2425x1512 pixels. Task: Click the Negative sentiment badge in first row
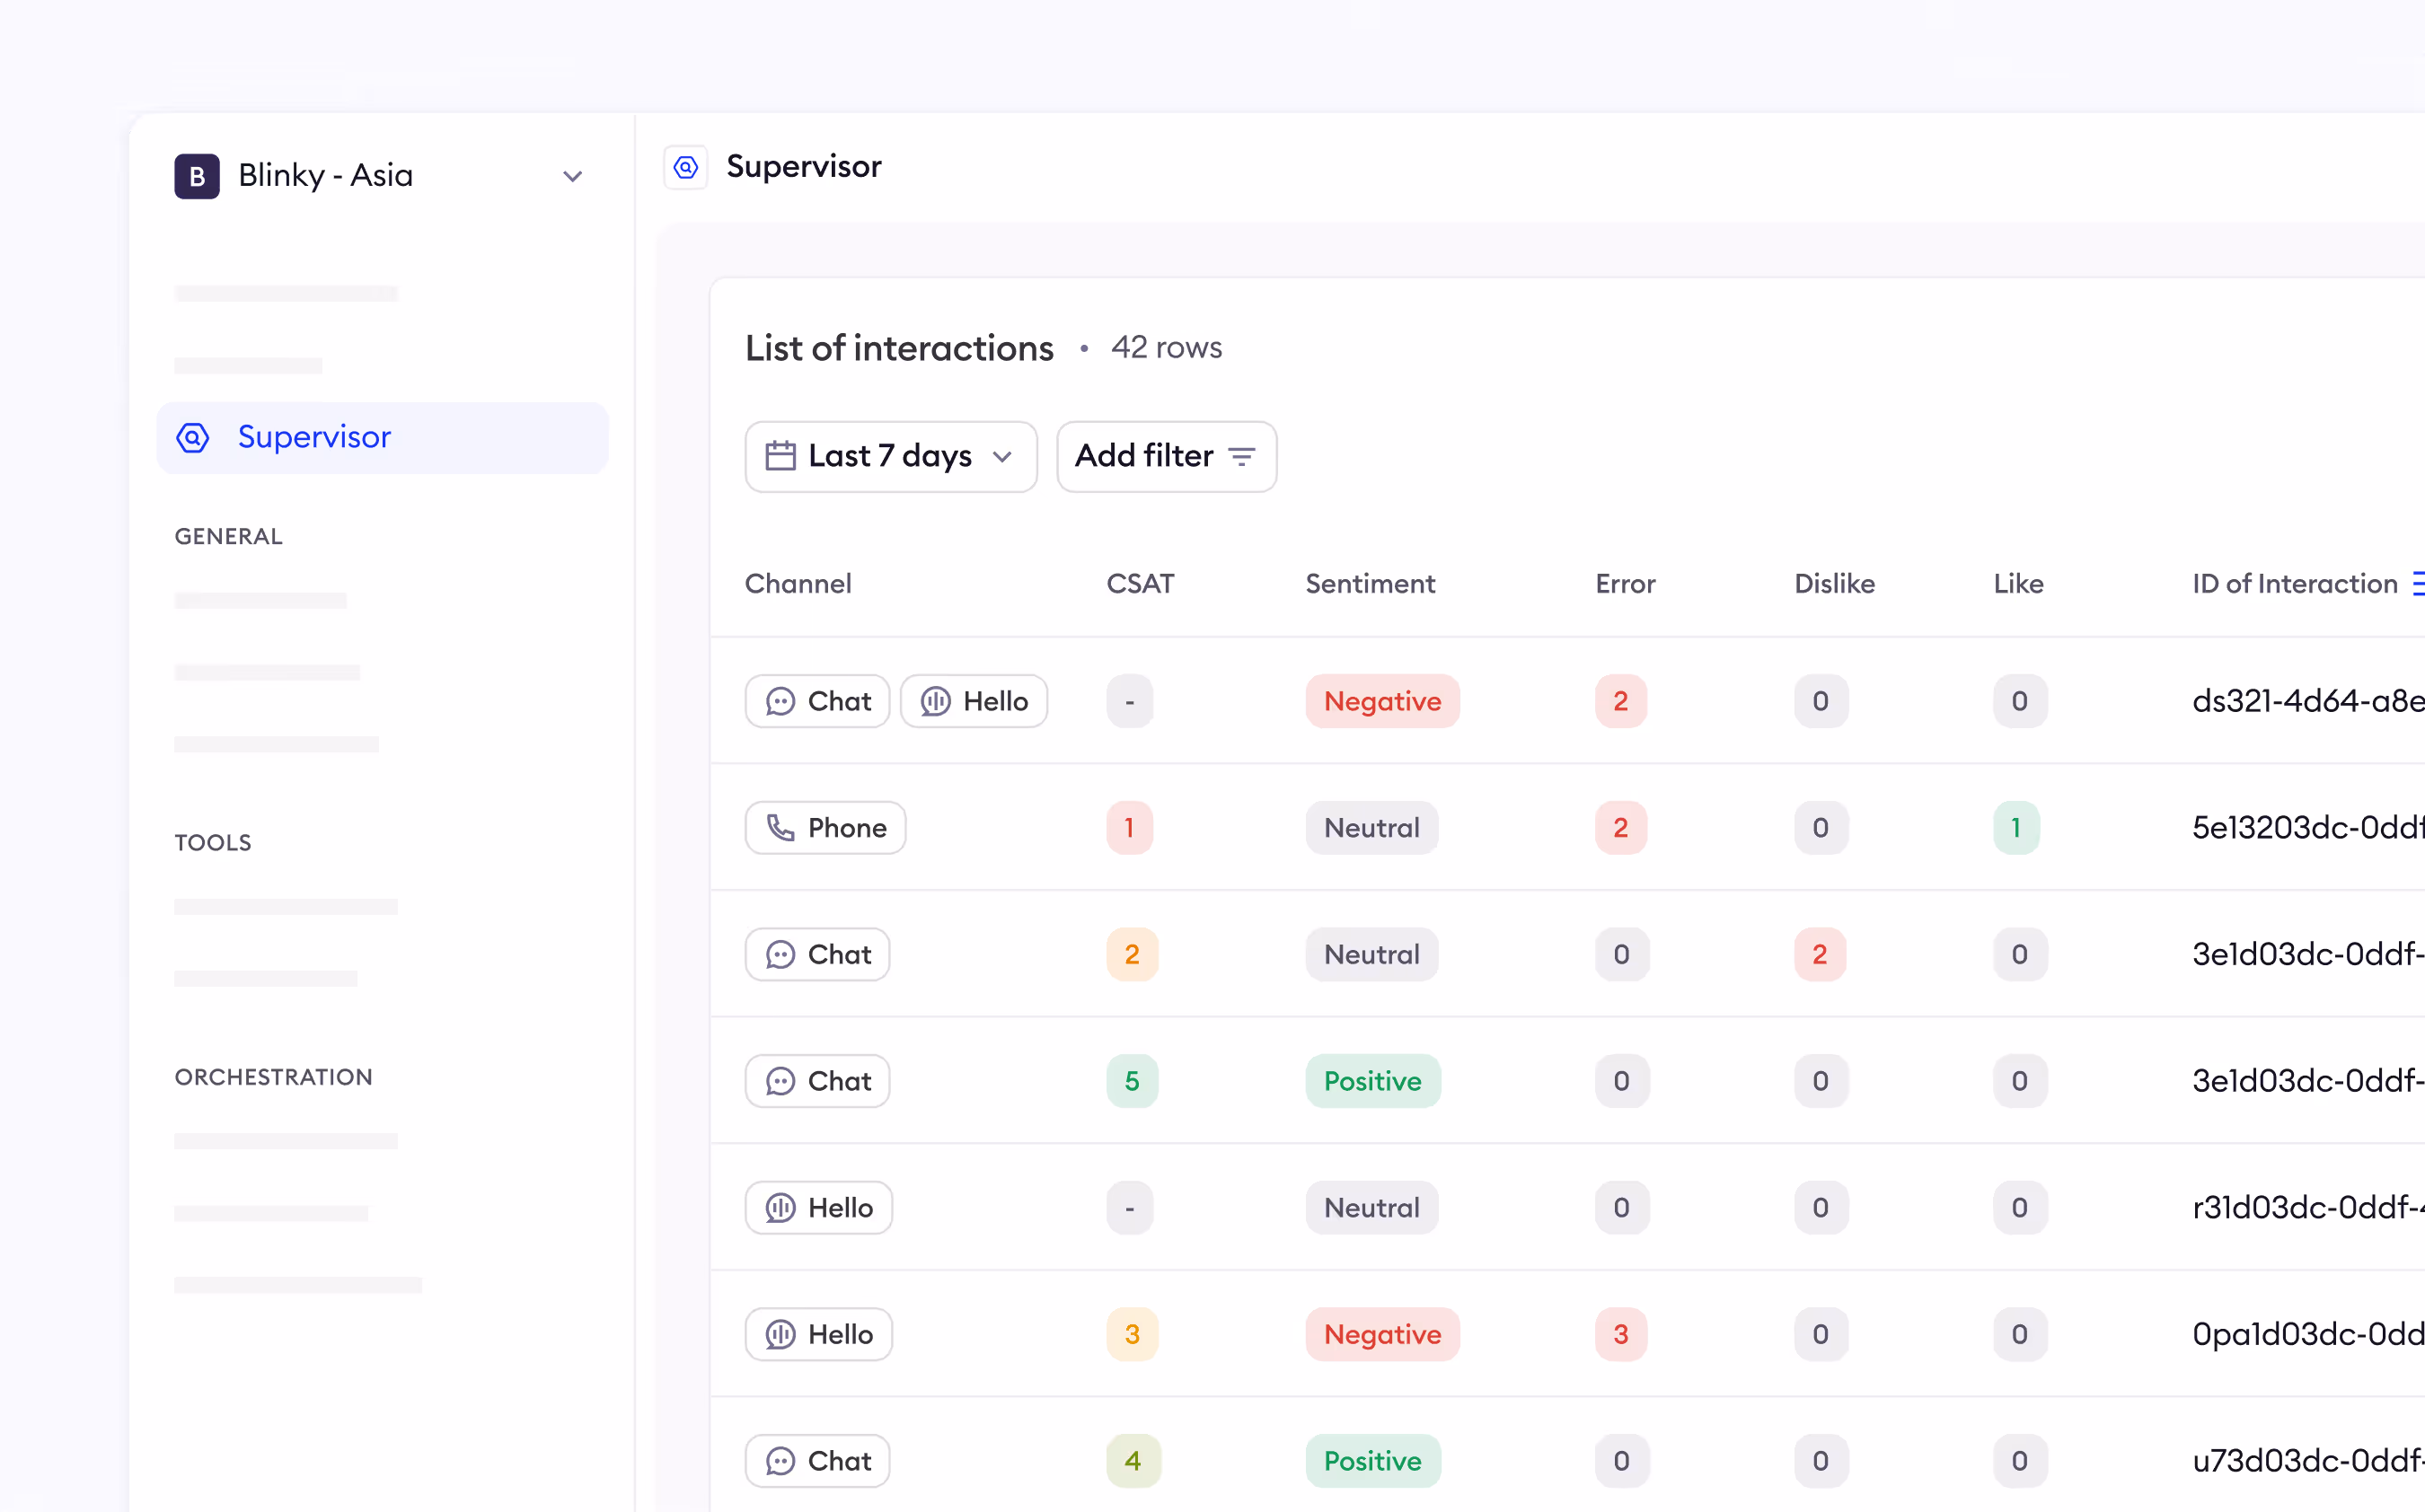point(1382,701)
